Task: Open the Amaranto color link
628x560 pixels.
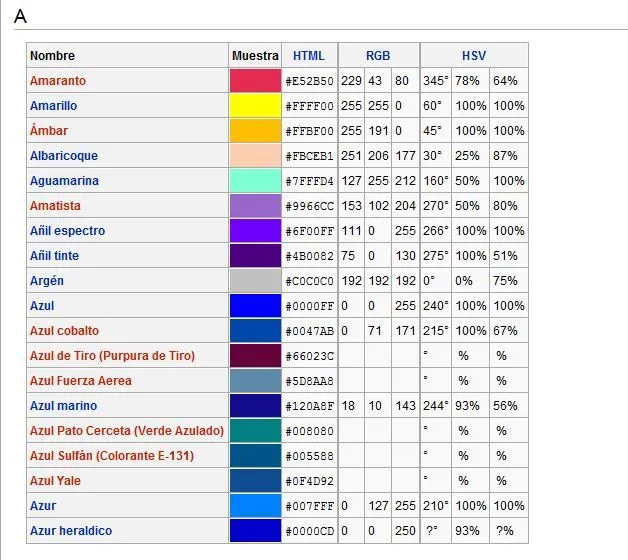Action: [x=58, y=81]
